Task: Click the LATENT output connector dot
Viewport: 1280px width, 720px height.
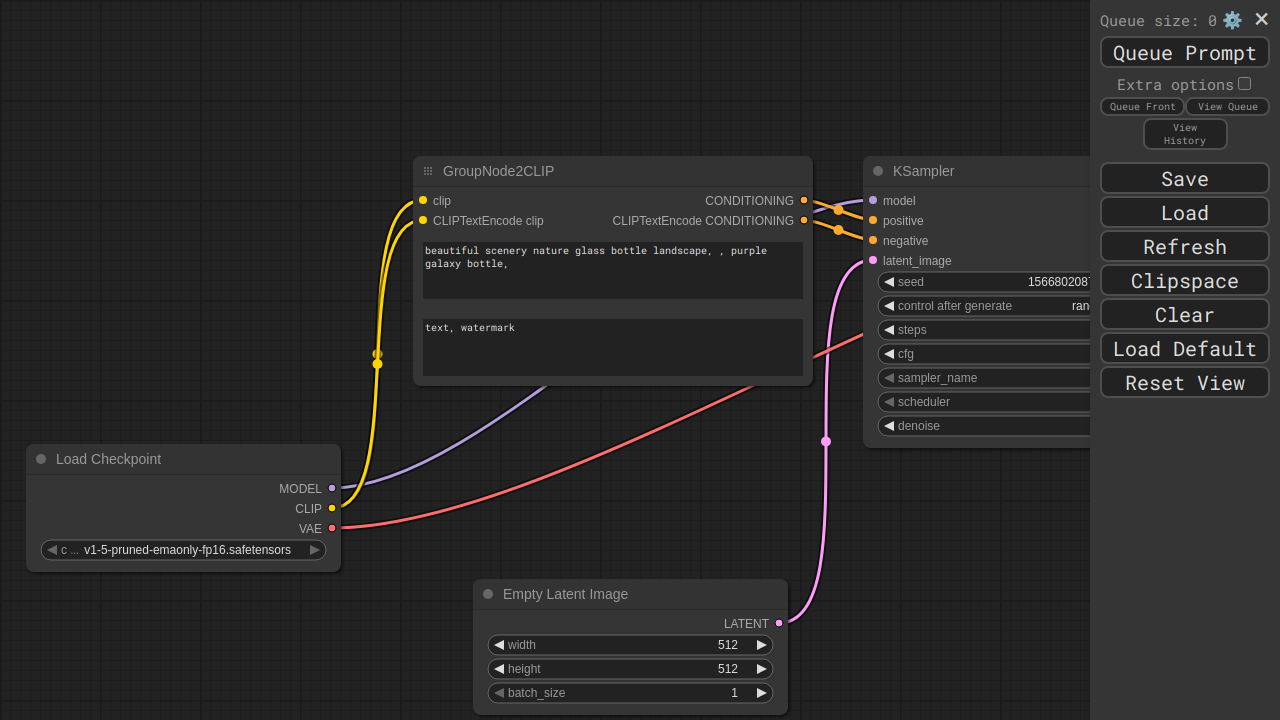Action: click(x=779, y=623)
